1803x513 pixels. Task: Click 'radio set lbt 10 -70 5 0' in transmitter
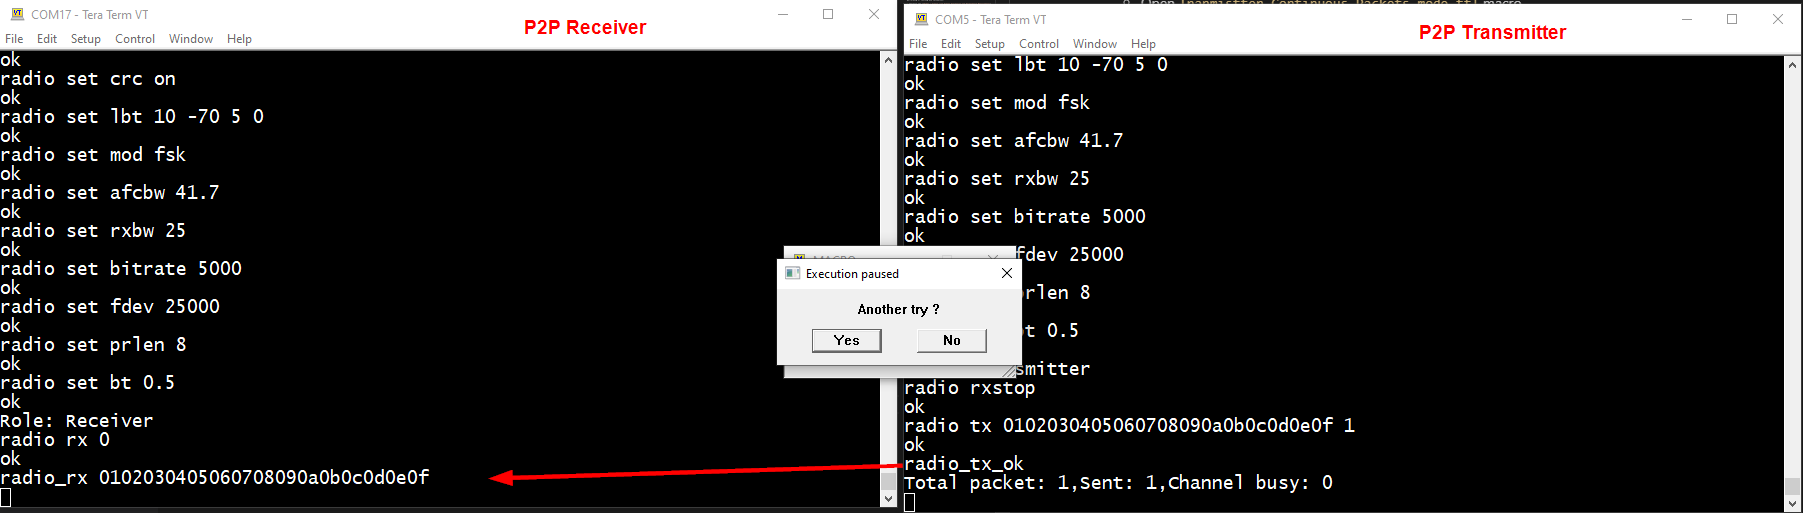1036,65
